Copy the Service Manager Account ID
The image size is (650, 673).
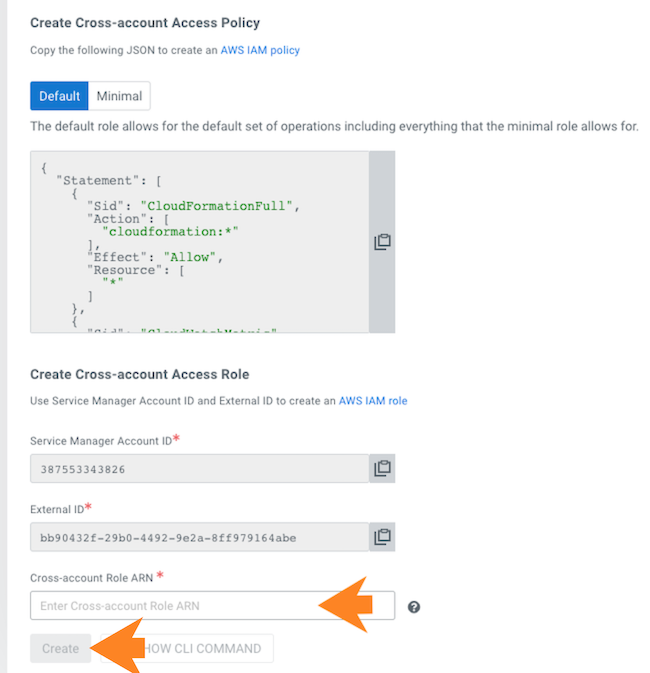[382, 468]
